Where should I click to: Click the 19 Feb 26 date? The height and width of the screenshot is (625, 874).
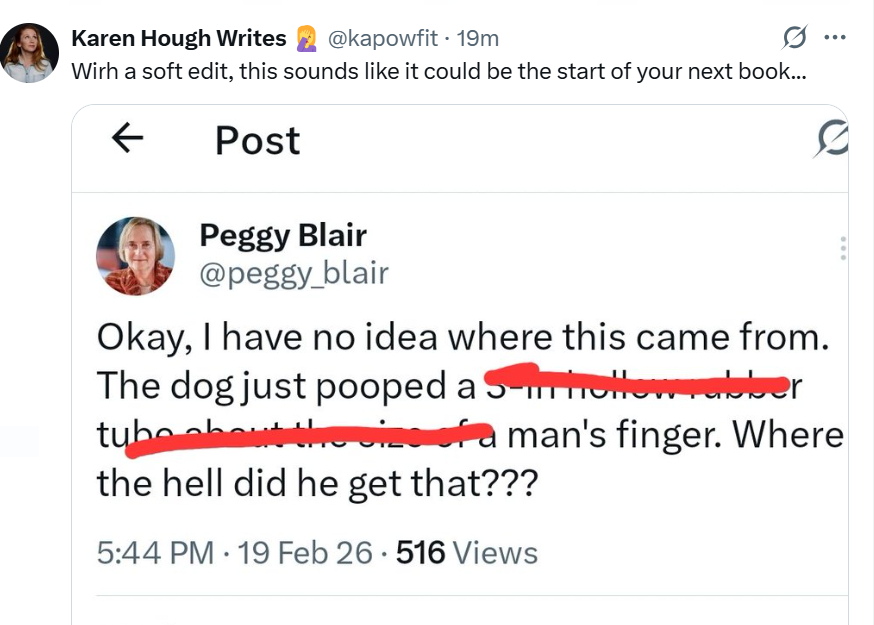pos(305,553)
